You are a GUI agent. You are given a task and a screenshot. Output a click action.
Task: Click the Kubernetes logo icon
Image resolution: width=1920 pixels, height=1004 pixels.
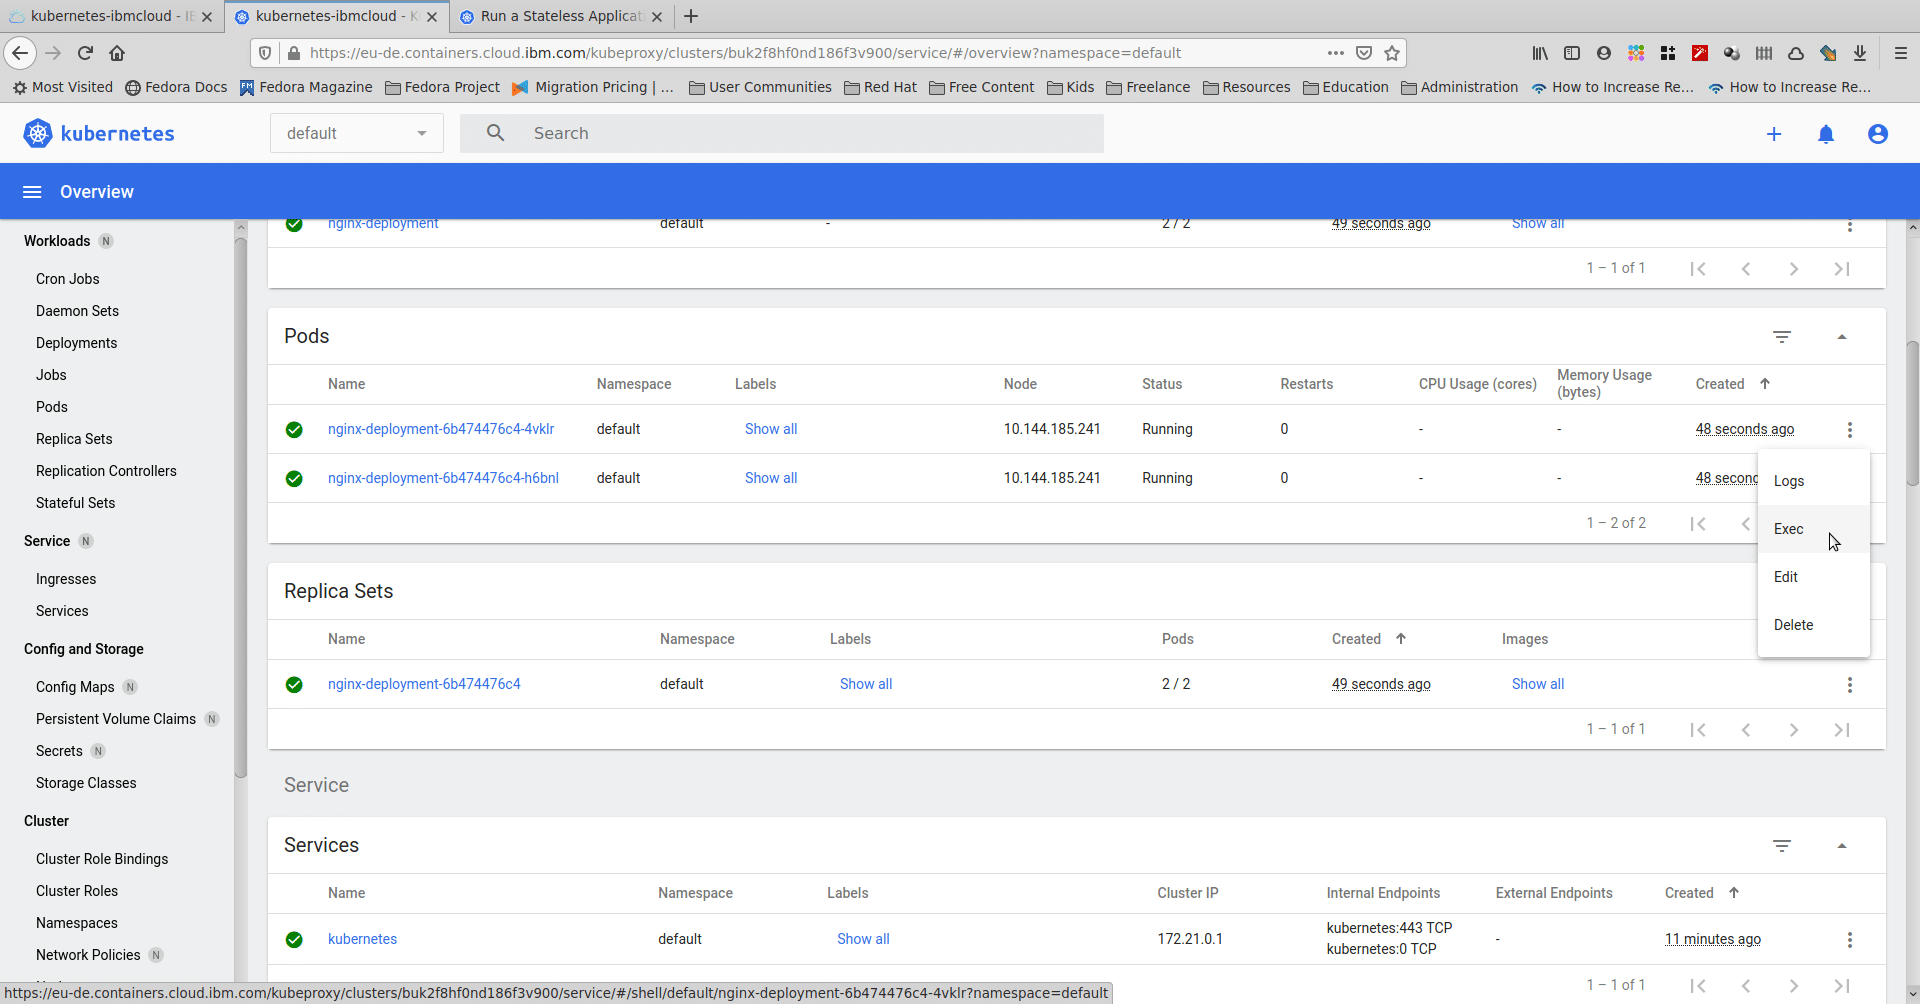tap(38, 133)
